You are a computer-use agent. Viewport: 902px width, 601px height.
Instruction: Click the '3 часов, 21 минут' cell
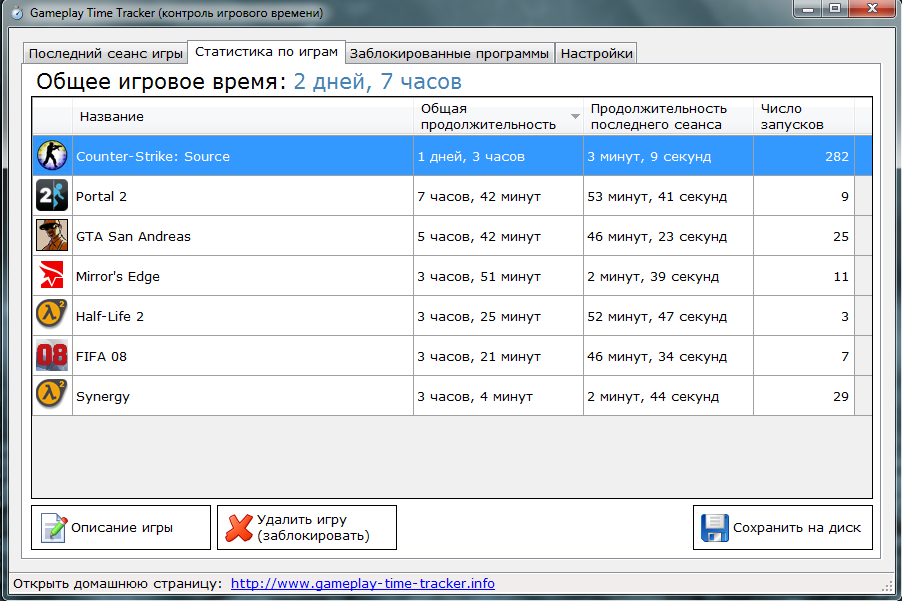coord(498,356)
